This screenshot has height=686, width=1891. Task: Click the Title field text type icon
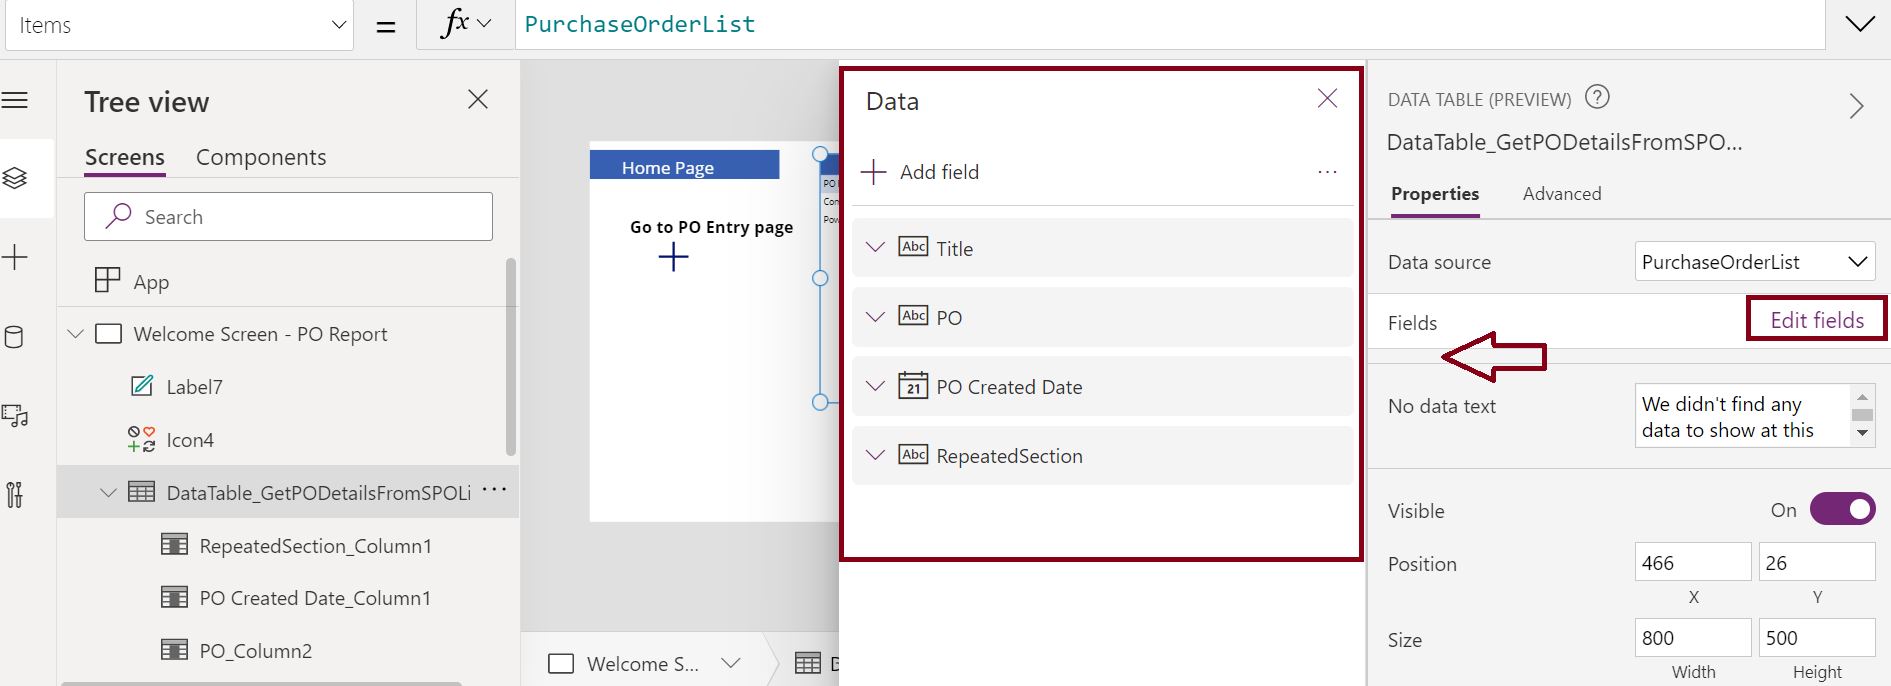(913, 247)
